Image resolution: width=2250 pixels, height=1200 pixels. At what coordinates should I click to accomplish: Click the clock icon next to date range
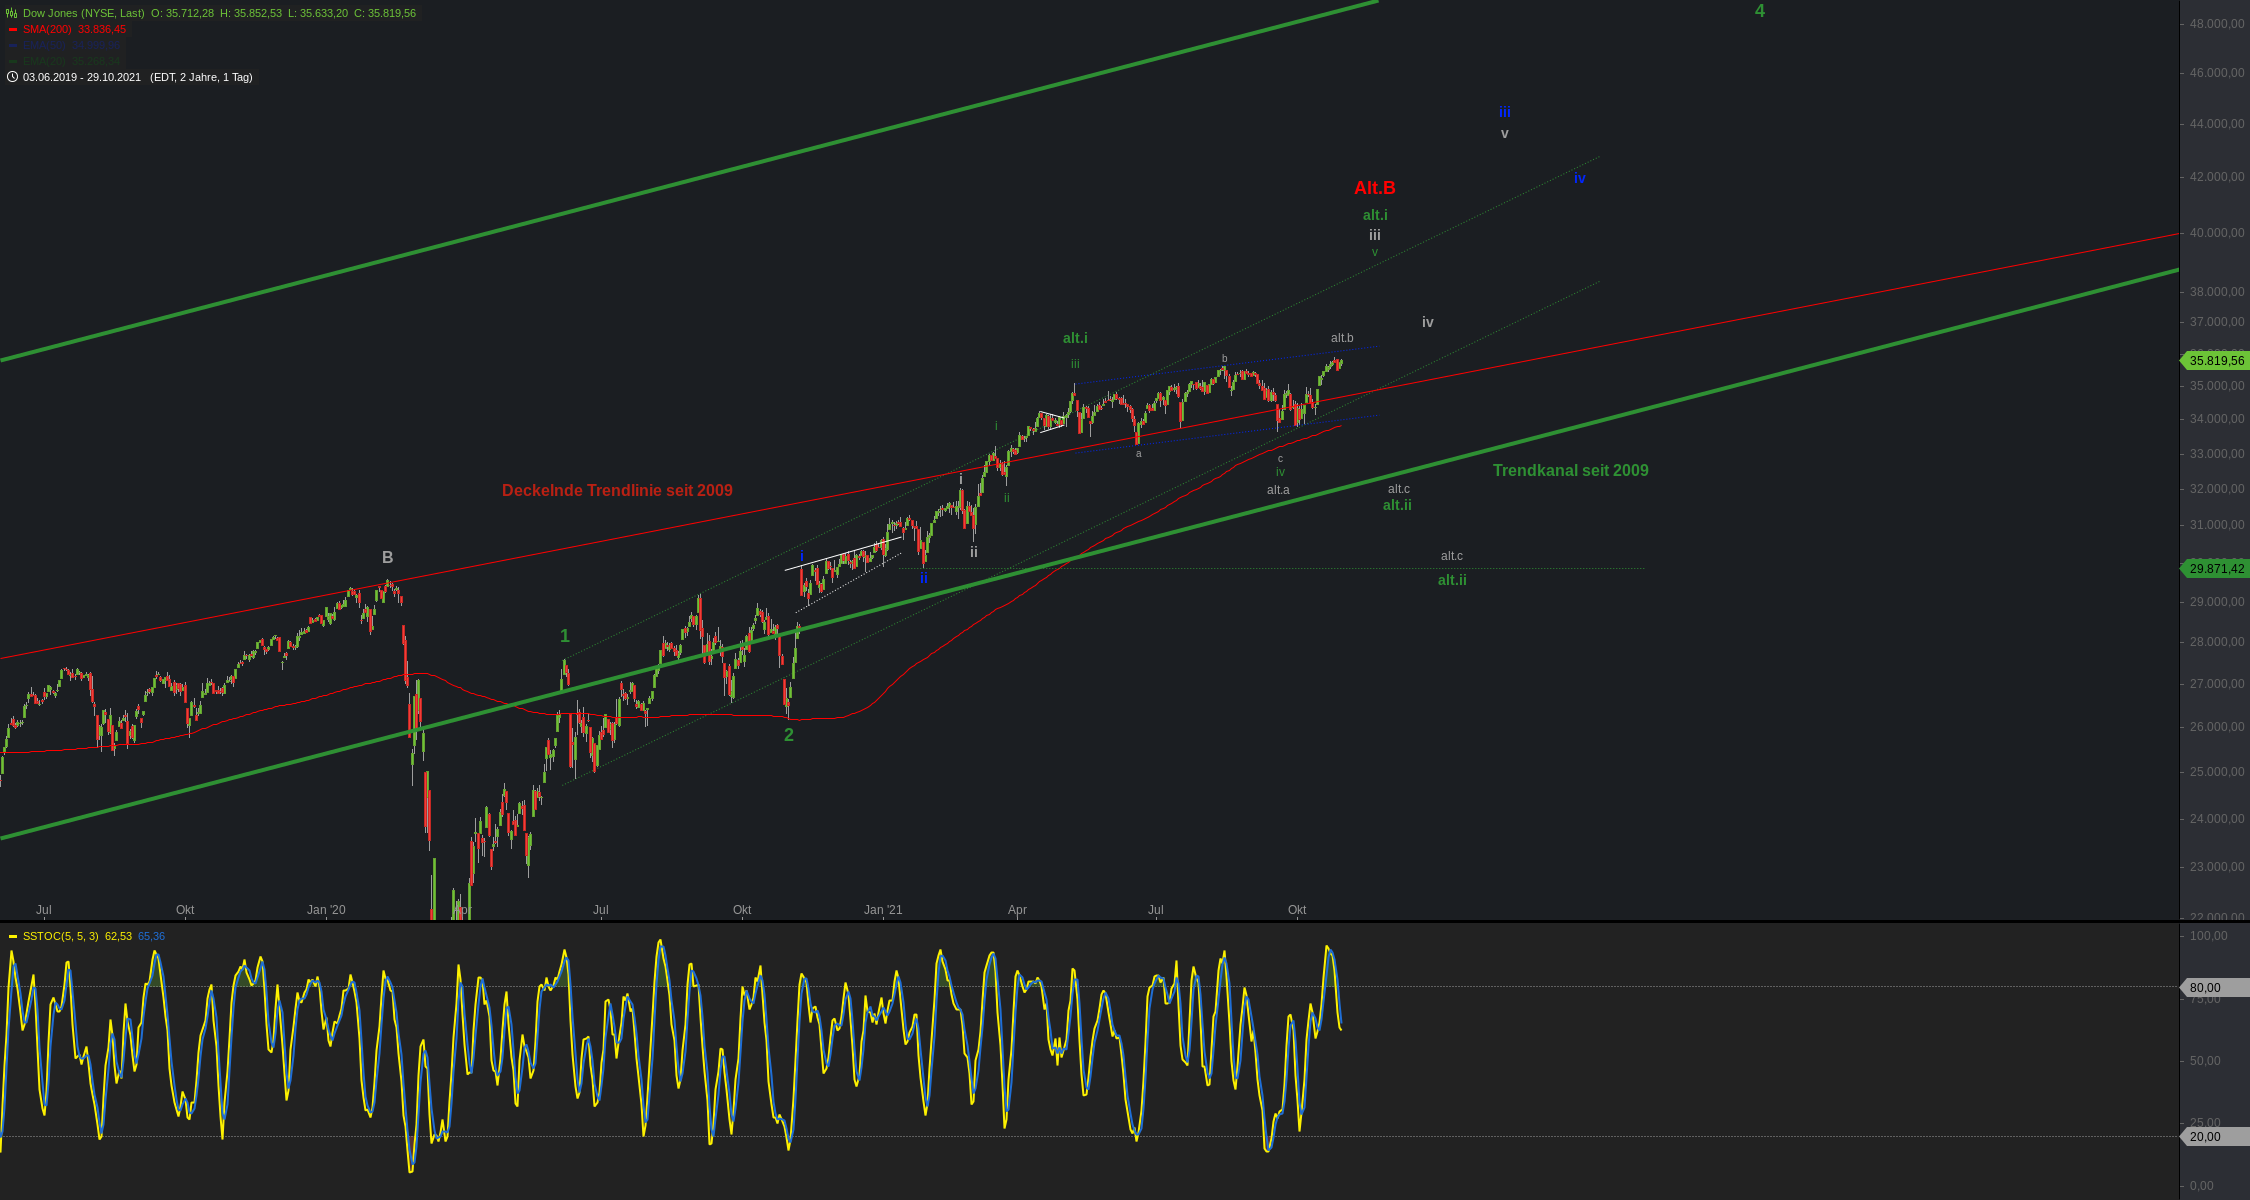click(x=12, y=77)
